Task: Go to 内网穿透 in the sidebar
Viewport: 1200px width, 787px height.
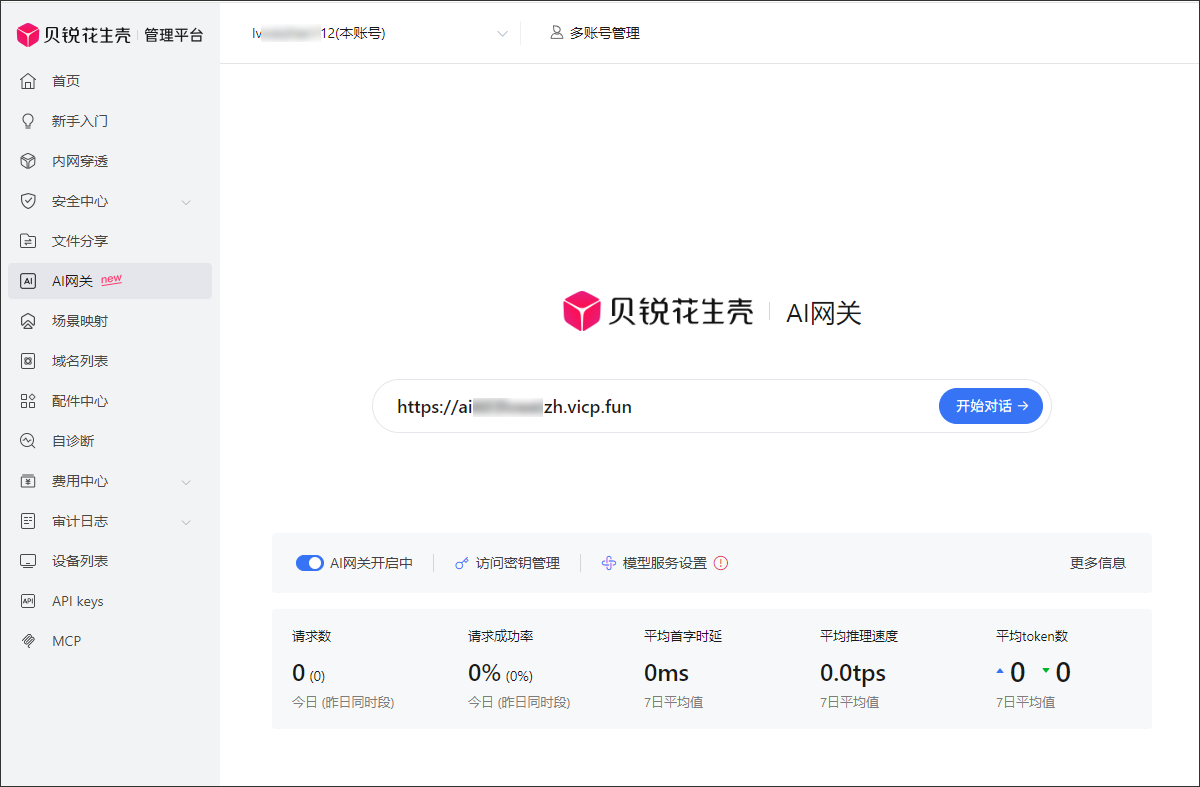Action: click(110, 161)
